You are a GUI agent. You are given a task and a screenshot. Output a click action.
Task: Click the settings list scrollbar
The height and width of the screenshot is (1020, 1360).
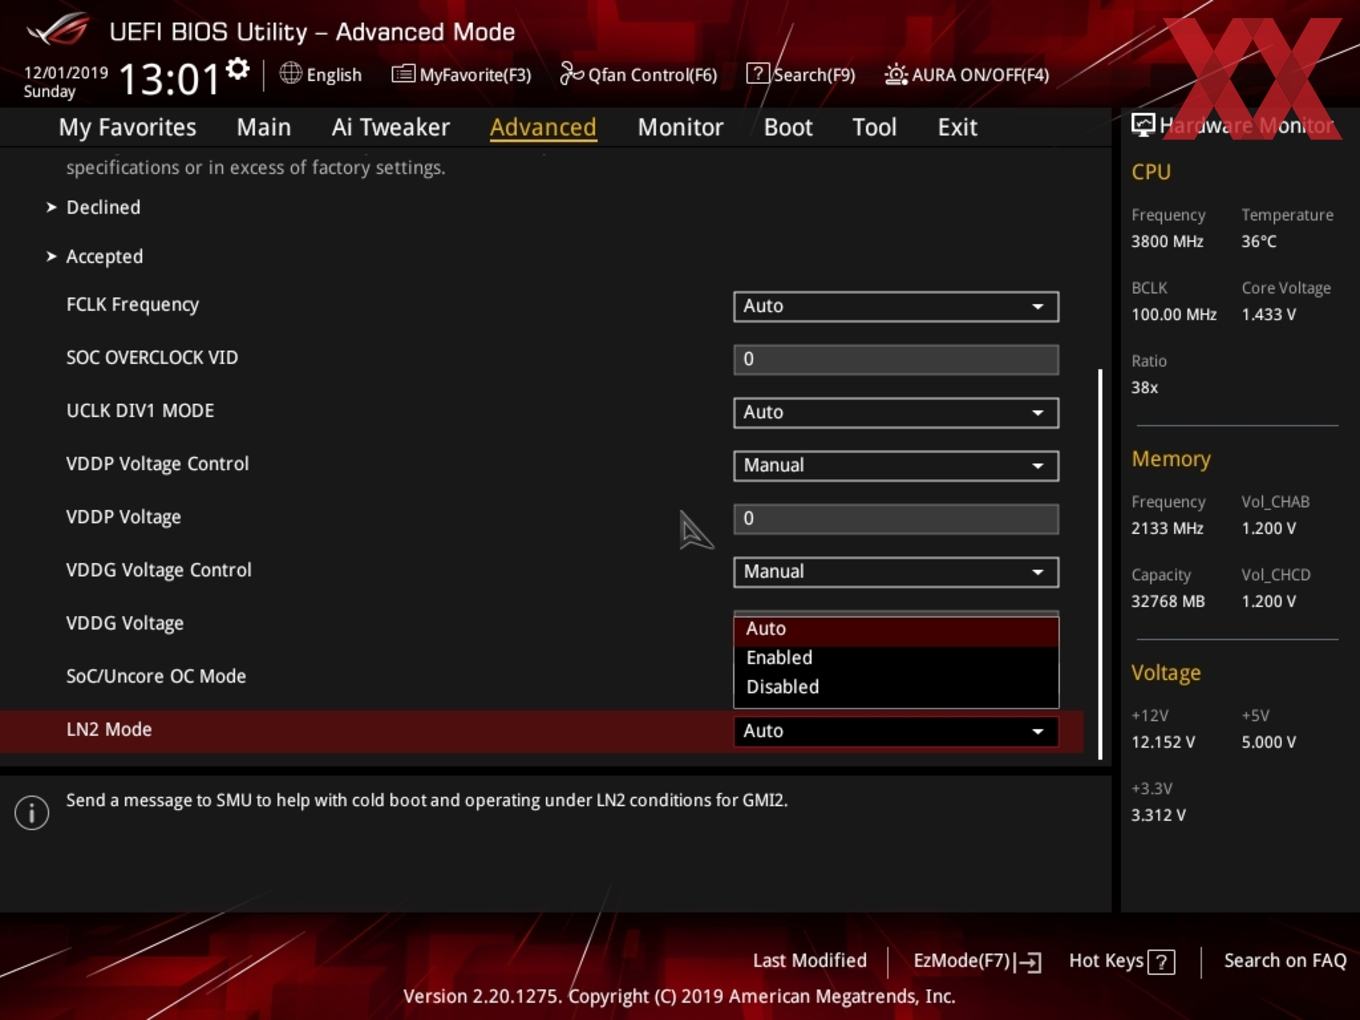click(x=1100, y=564)
